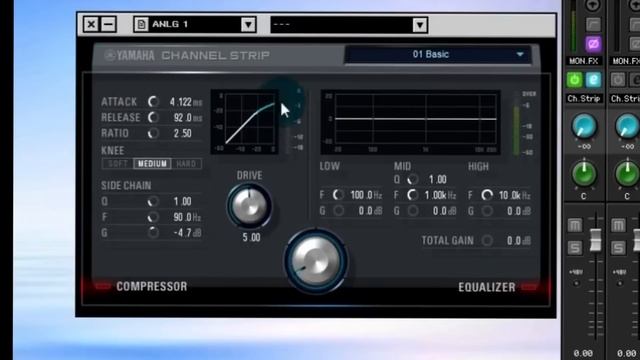This screenshot has width=640, height=360.
Task: Click the TOTAL GAIN knob
Action: (487, 240)
